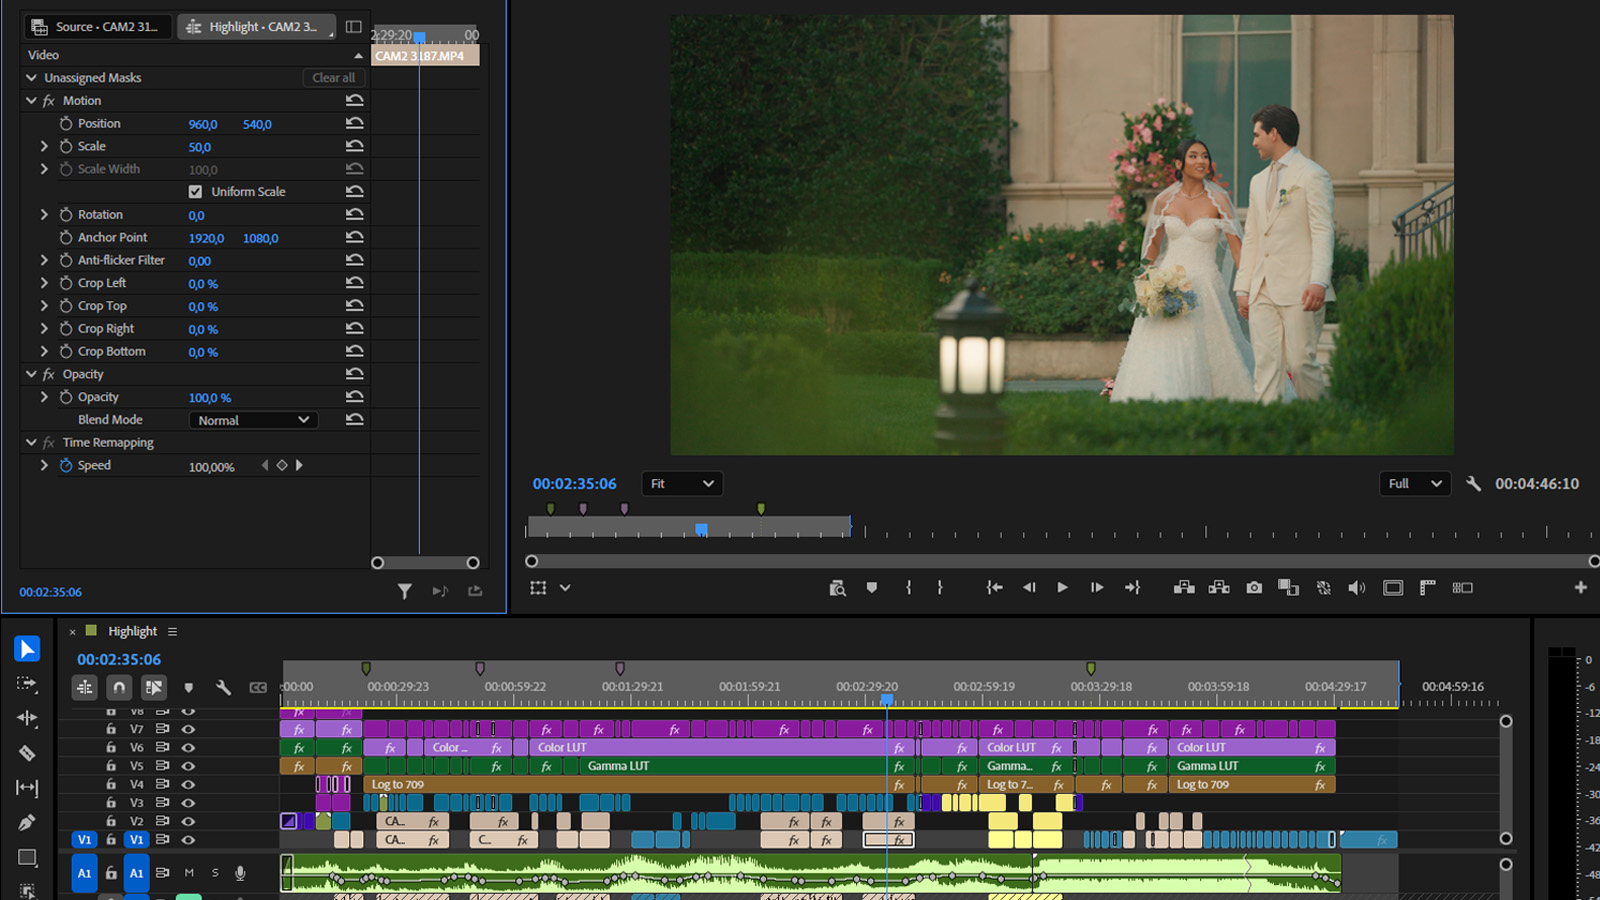
Task: Lock track V6
Action: tap(111, 747)
